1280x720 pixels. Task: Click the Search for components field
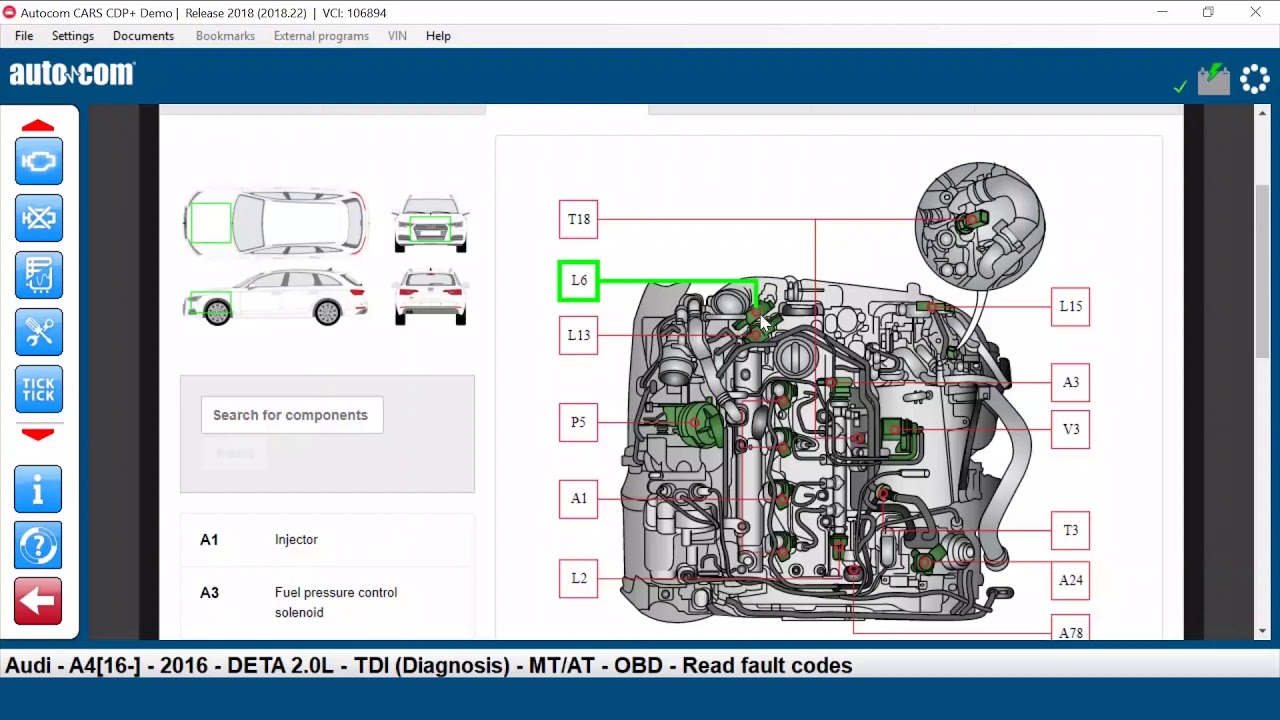292,415
